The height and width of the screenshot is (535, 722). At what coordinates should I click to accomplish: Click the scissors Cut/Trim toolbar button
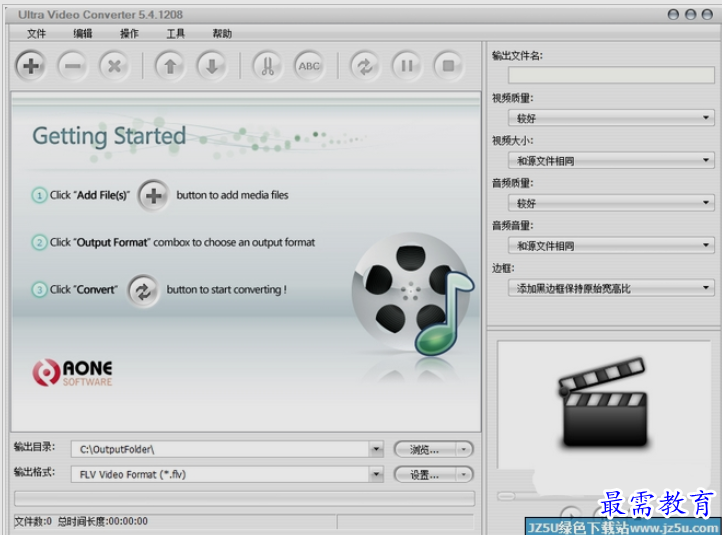tap(267, 66)
